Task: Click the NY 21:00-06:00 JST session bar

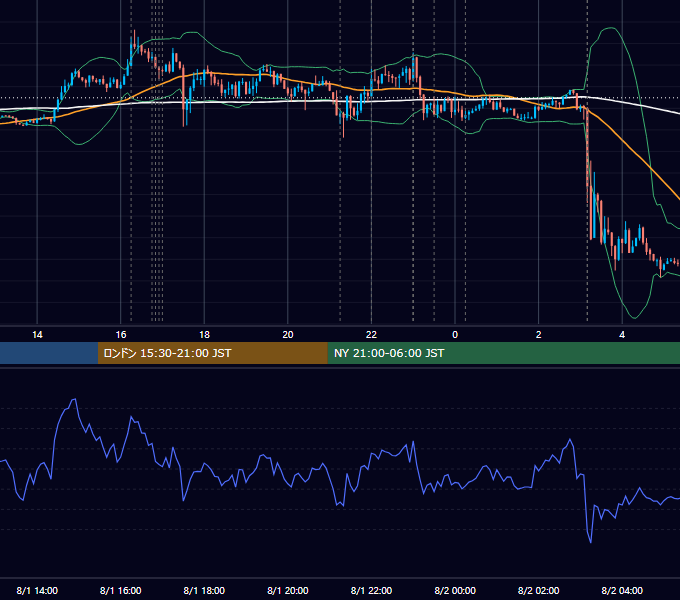Action: point(503,353)
